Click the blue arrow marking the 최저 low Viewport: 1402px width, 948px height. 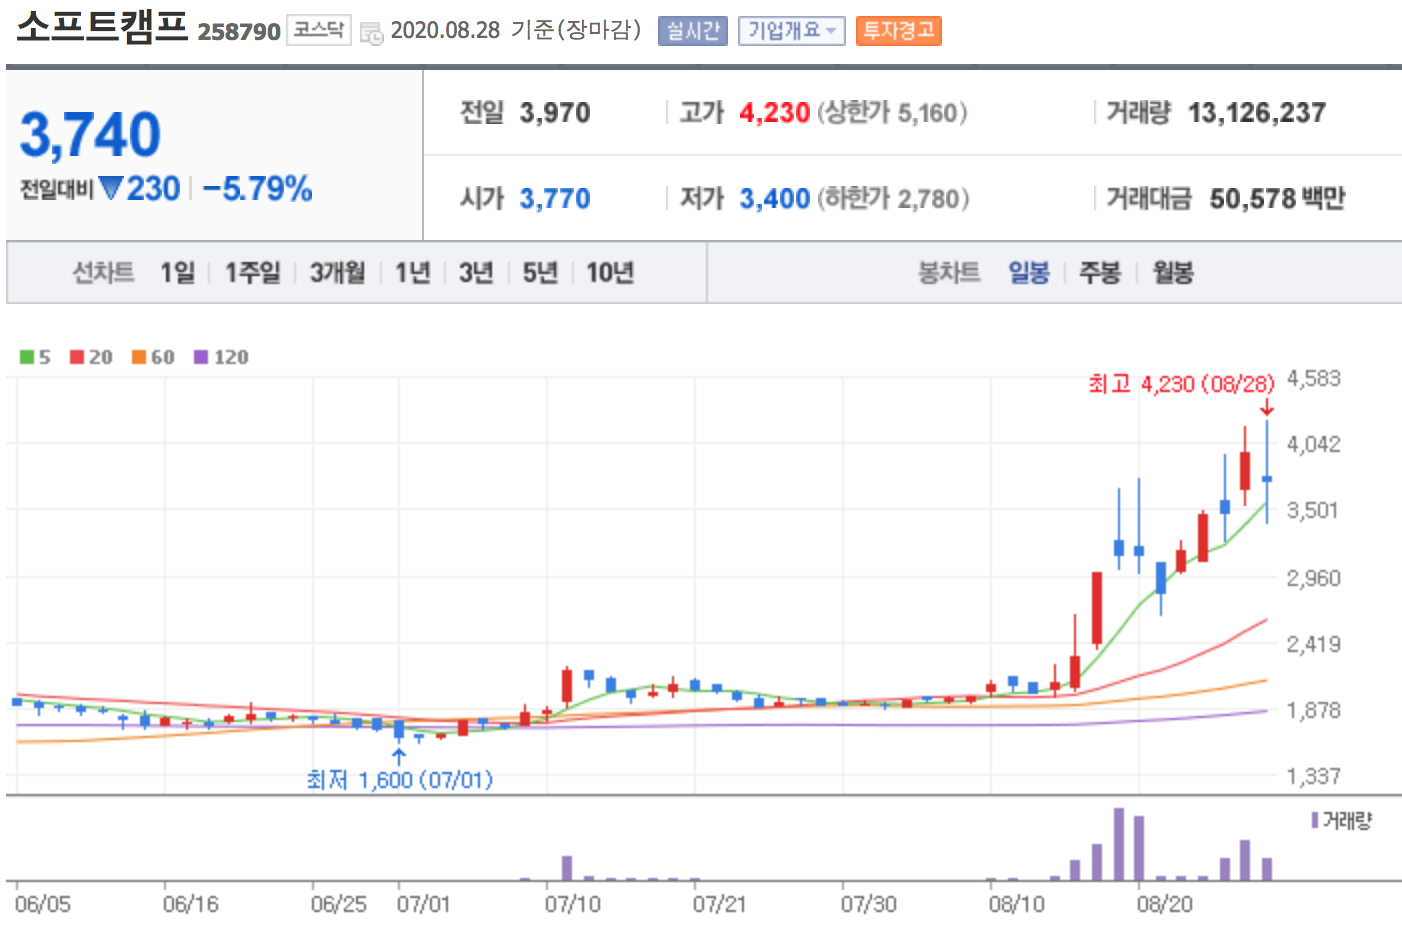[399, 757]
